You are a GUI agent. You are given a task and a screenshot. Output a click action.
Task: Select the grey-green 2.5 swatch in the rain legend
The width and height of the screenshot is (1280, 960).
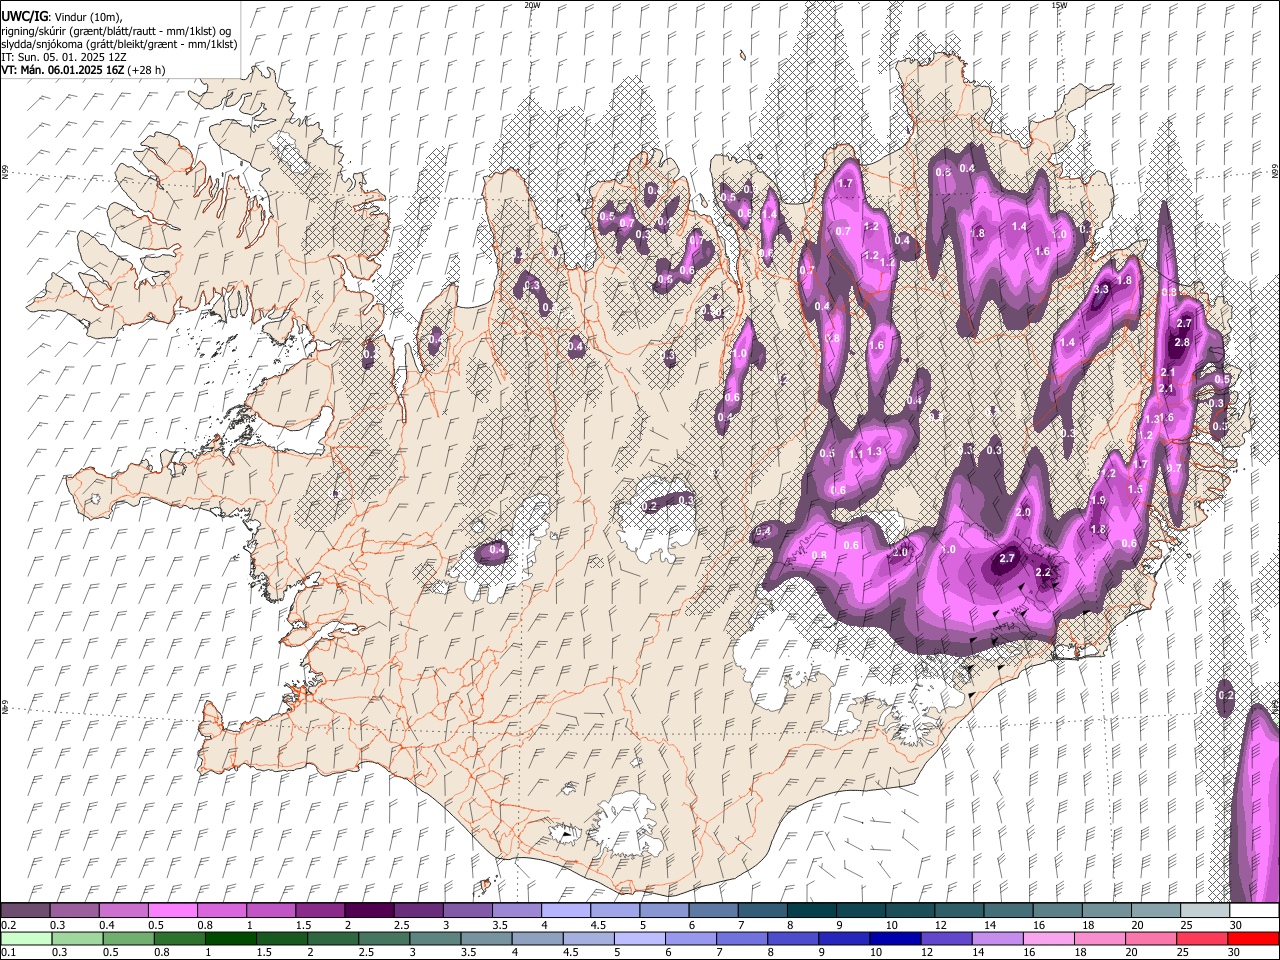pos(384,938)
